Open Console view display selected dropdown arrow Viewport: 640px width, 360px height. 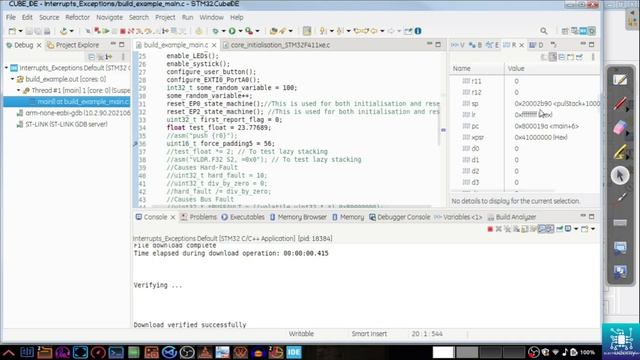(576, 229)
